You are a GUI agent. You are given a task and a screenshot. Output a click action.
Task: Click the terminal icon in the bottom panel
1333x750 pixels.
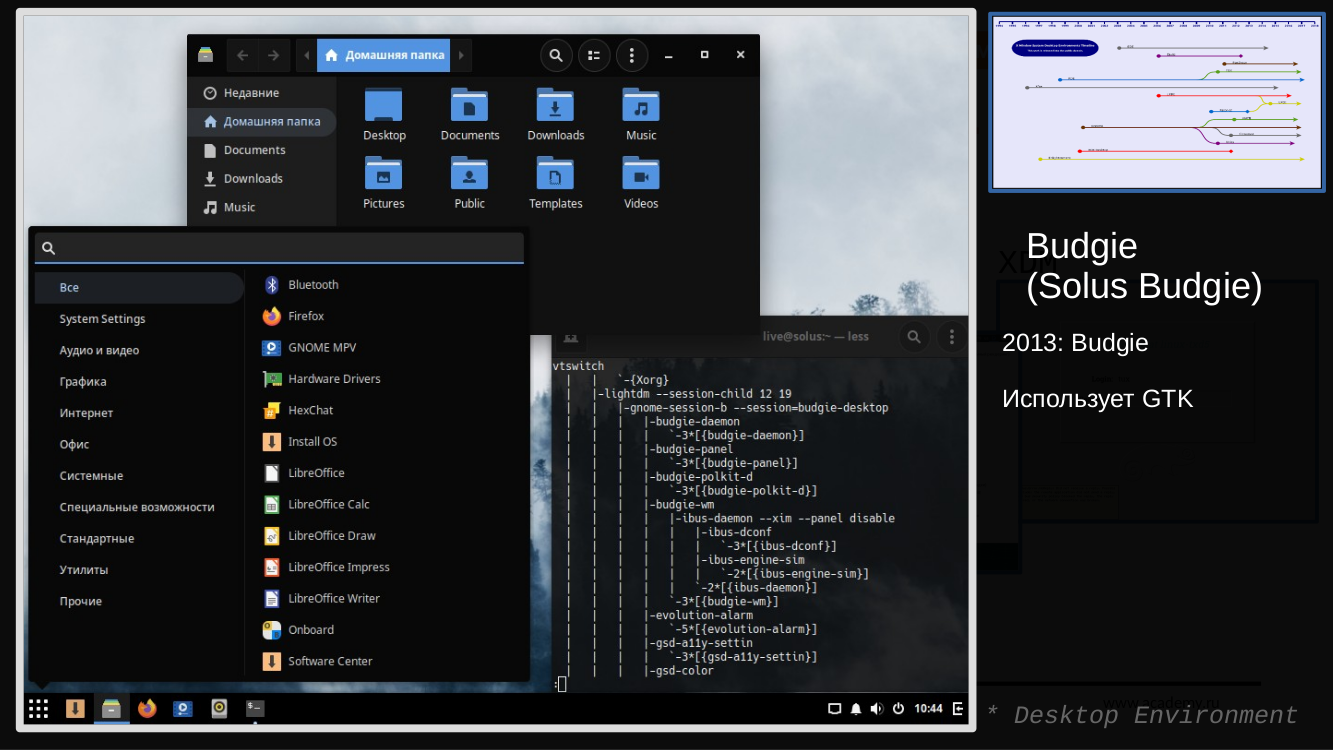point(255,709)
